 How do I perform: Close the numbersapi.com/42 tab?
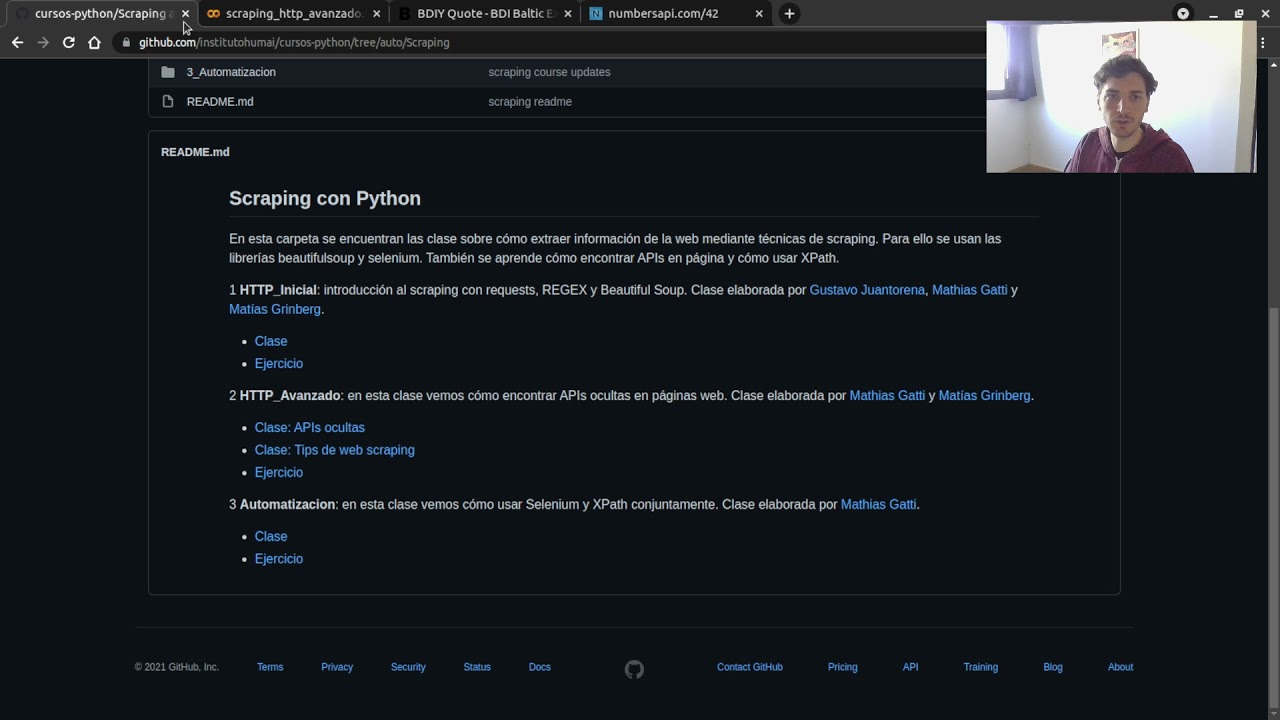[x=759, y=14]
